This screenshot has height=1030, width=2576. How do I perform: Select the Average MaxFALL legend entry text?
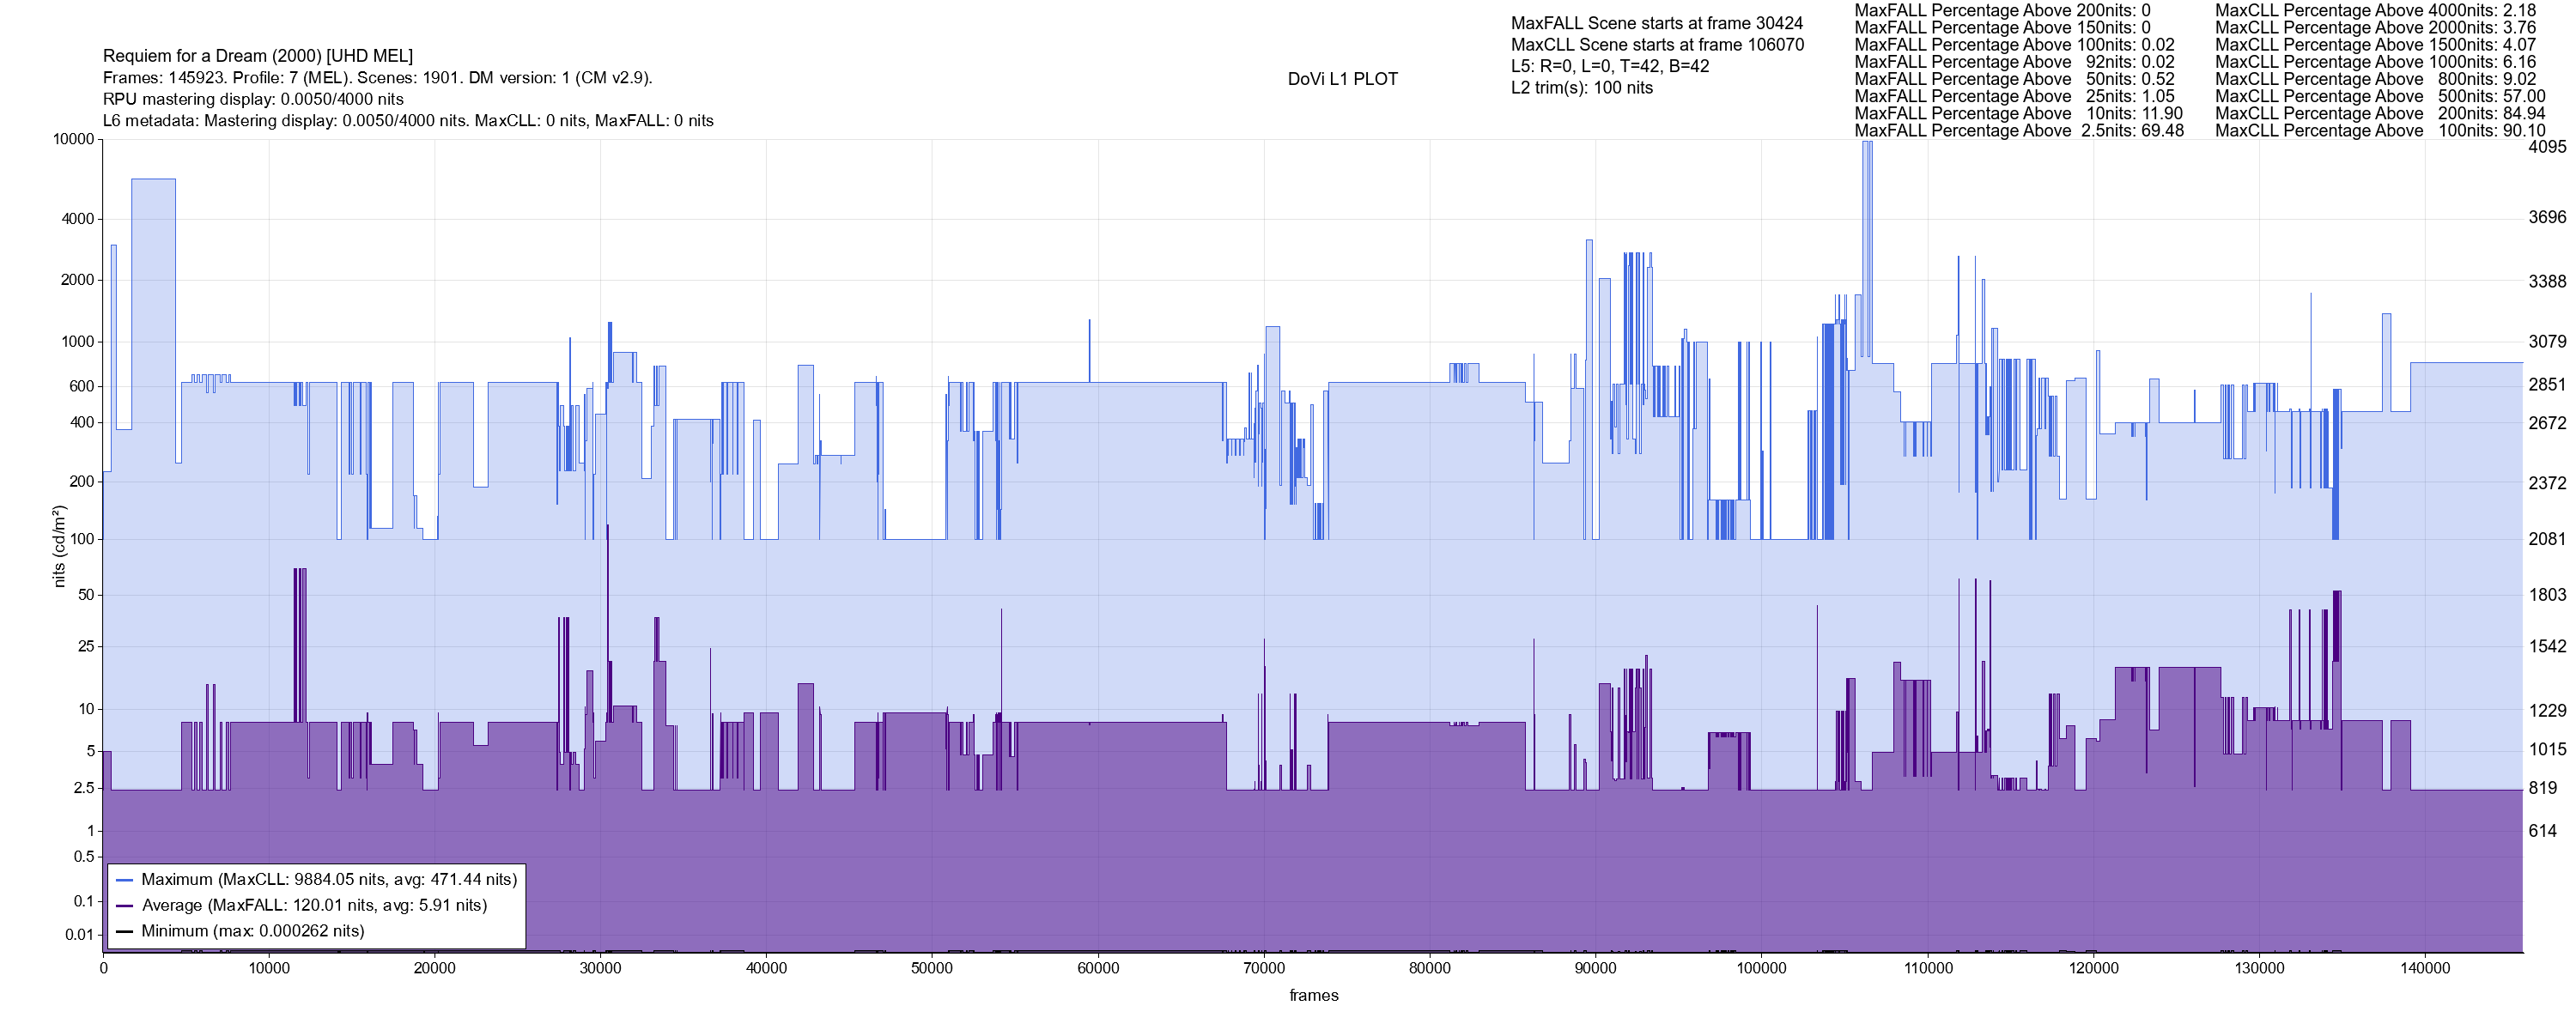(314, 906)
